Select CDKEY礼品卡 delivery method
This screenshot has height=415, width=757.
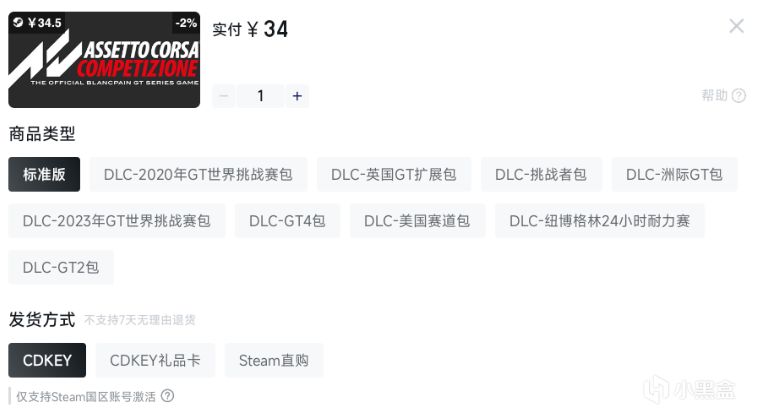(155, 360)
